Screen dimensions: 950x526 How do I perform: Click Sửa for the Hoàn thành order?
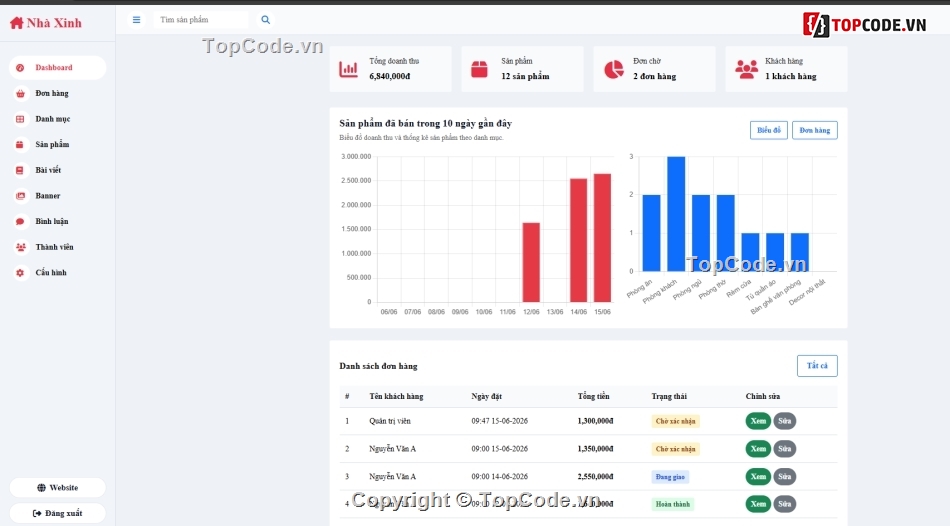pos(785,504)
